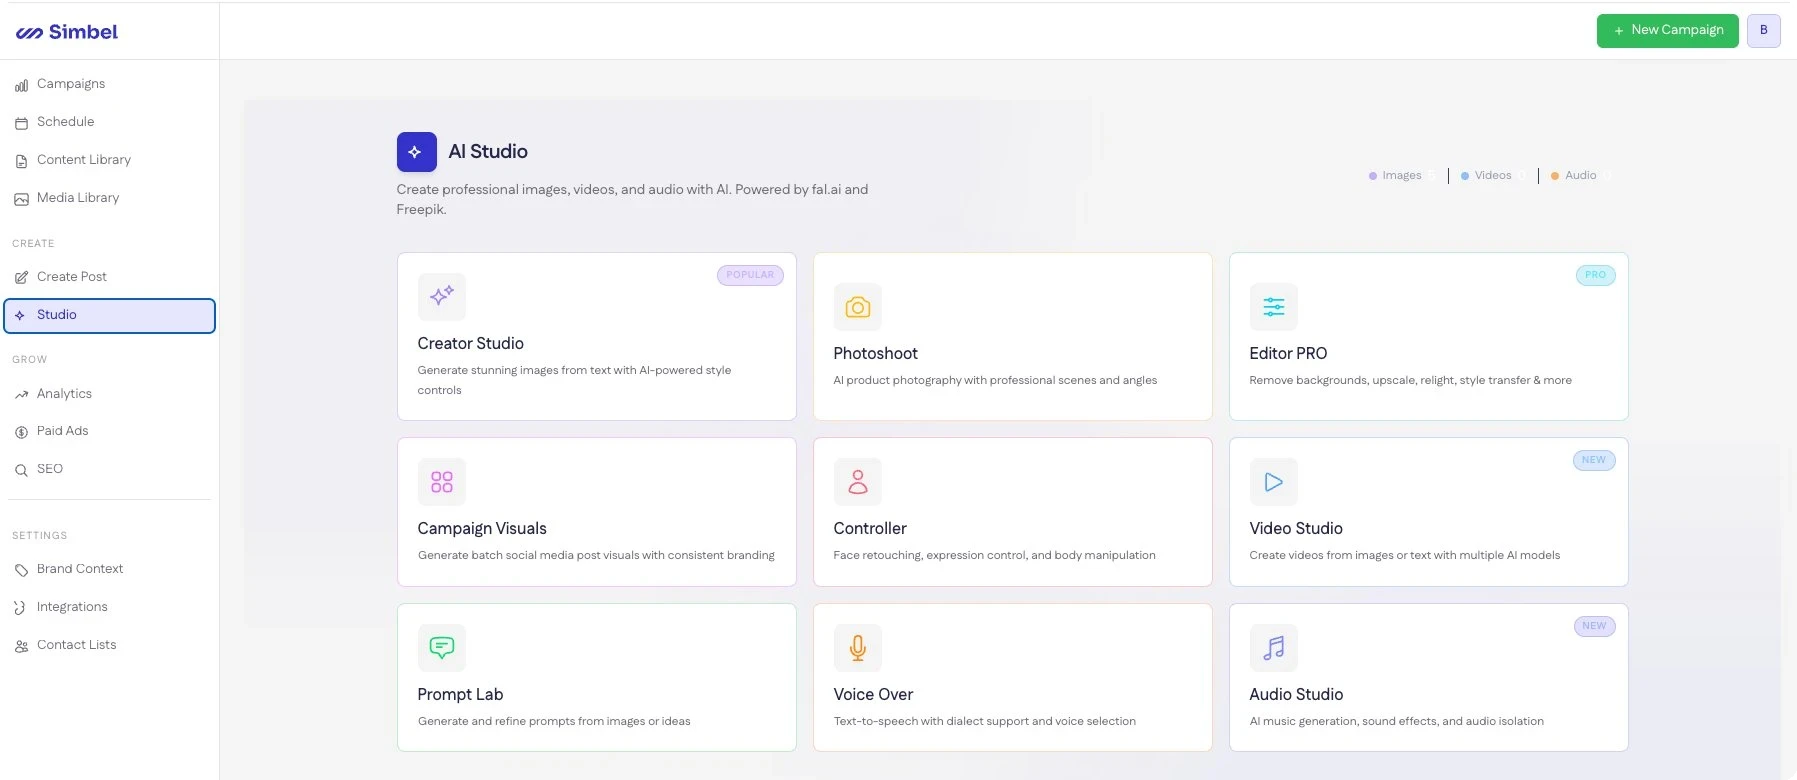
Task: Open the user avatar B menu
Action: [x=1763, y=30]
